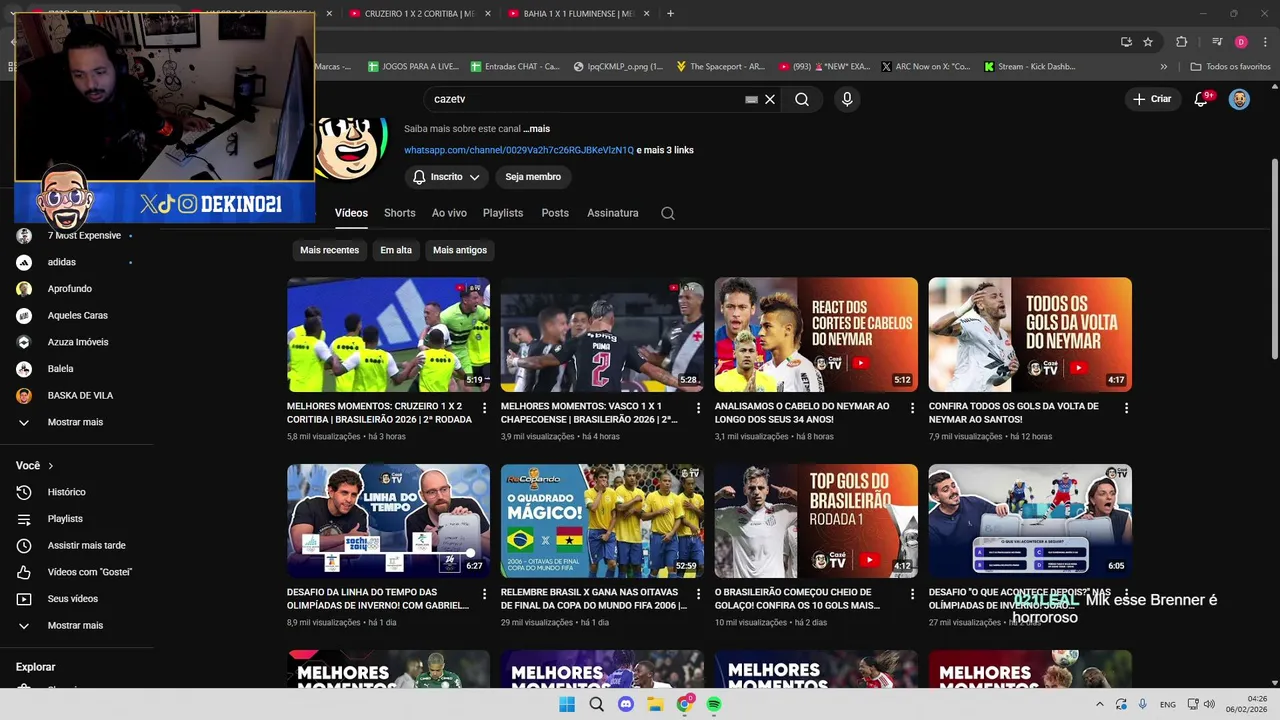Open JOGOS PARA A LIVE bookmark
The width and height of the screenshot is (1280, 720).
(413, 67)
